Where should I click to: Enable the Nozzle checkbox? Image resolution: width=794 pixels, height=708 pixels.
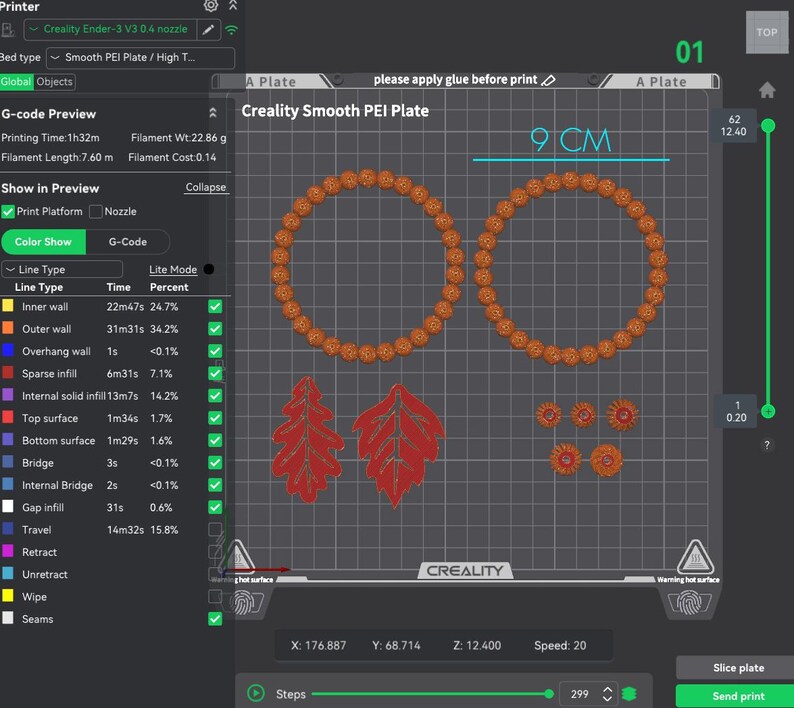(x=96, y=212)
